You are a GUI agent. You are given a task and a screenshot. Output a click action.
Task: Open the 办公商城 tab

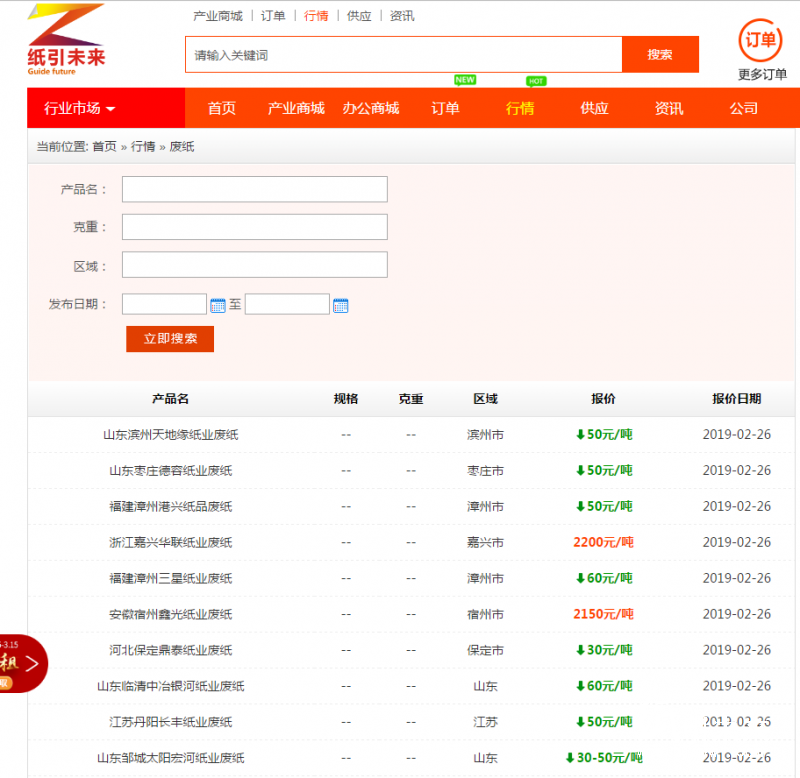pos(370,107)
